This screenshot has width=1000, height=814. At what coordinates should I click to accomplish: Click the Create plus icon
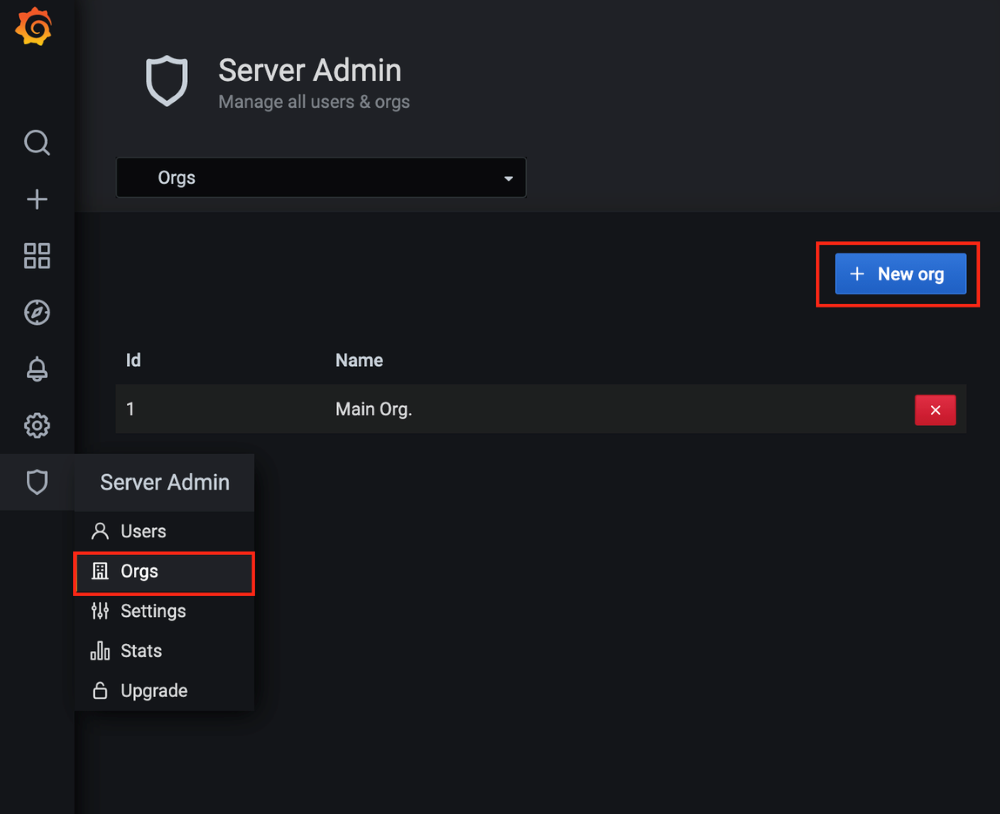point(36,199)
